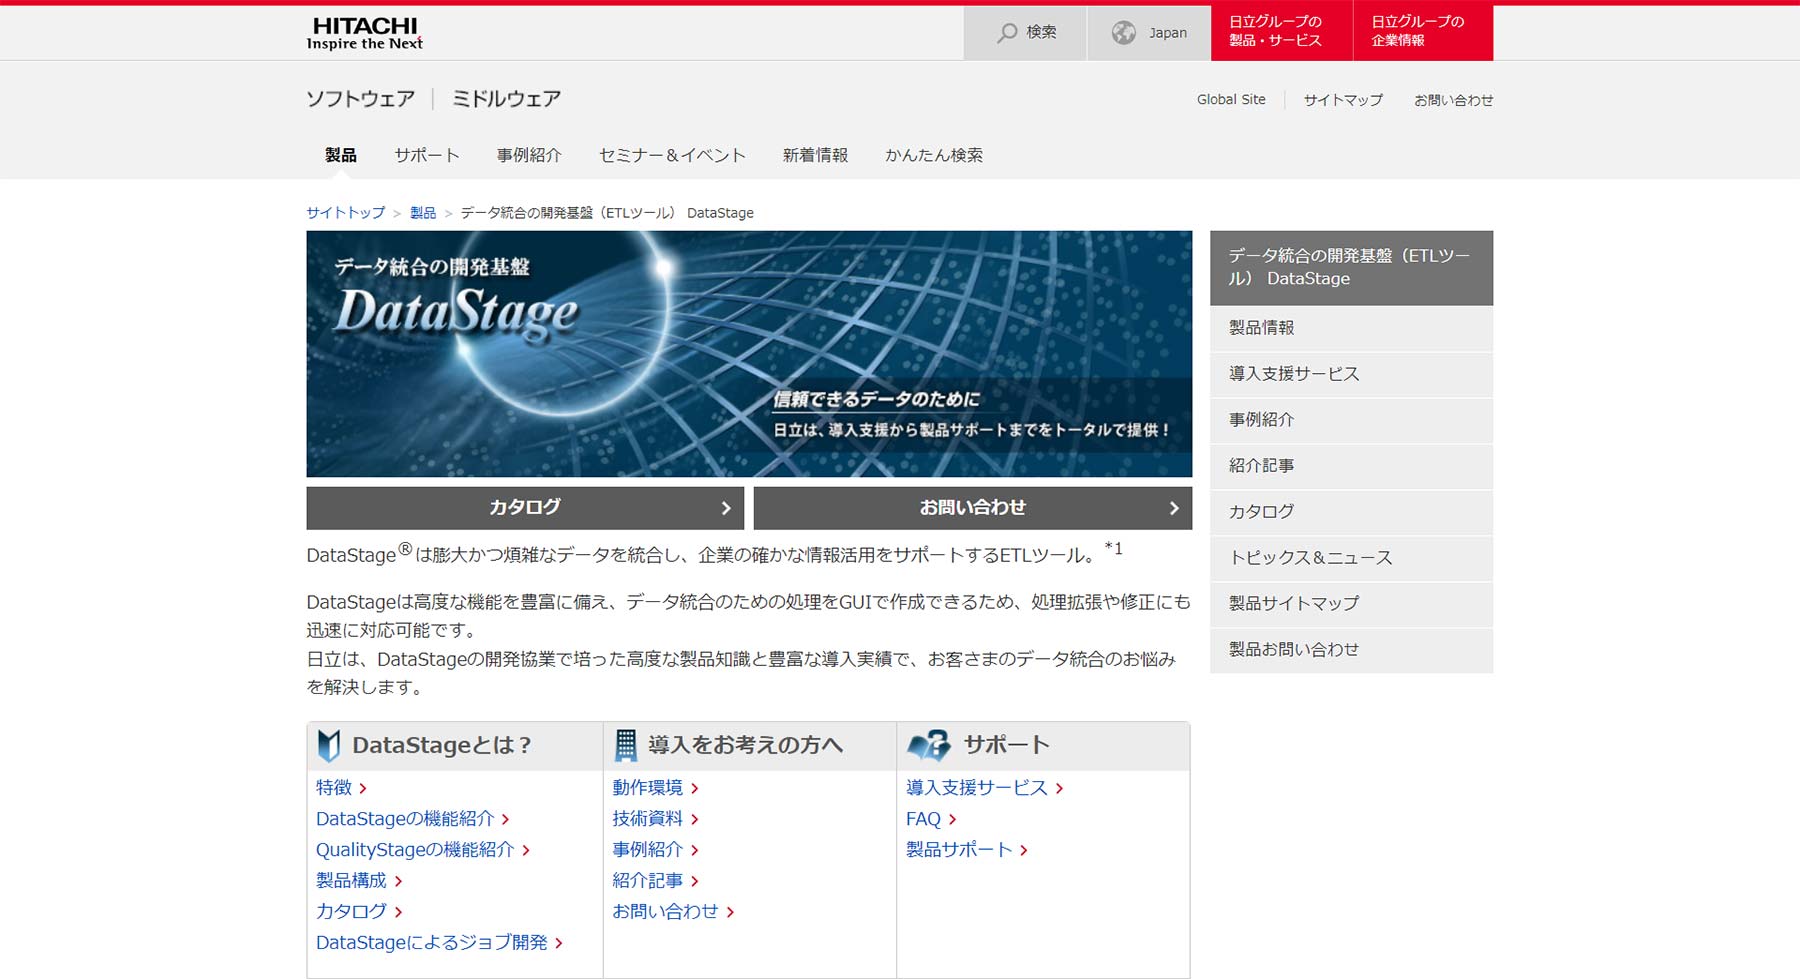Open the 製品サポート link
This screenshot has width=1800, height=979.
[x=959, y=850]
